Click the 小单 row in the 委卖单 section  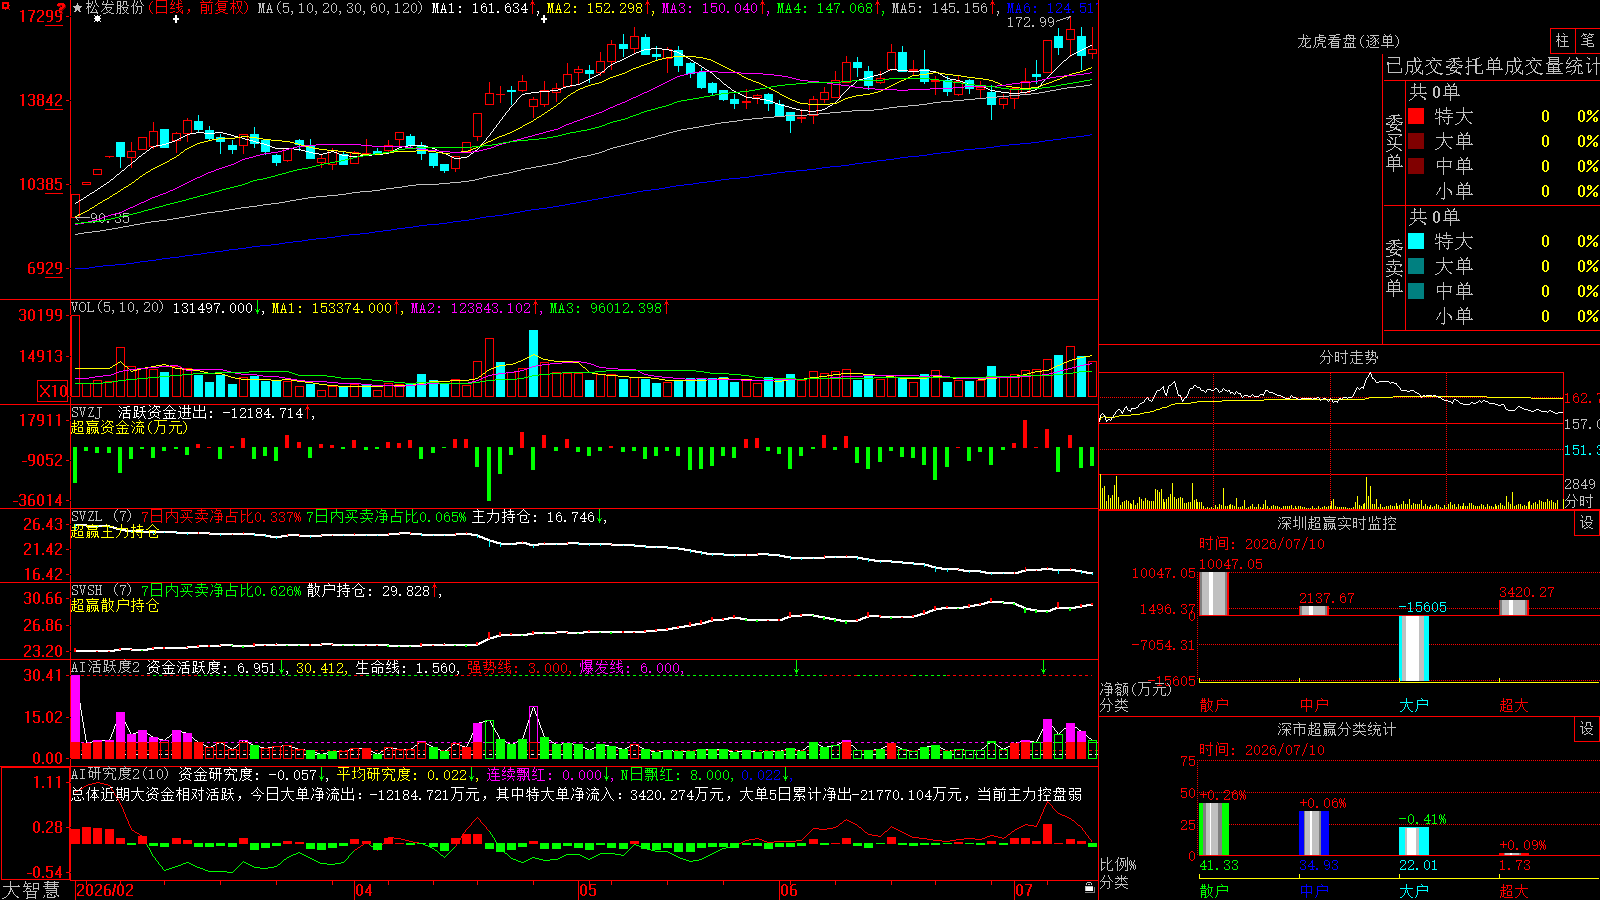point(1503,316)
